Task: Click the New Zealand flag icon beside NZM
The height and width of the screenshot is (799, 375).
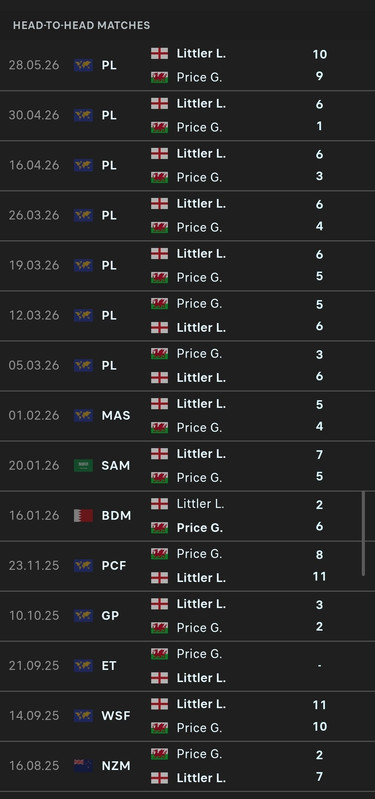Action: click(x=83, y=766)
